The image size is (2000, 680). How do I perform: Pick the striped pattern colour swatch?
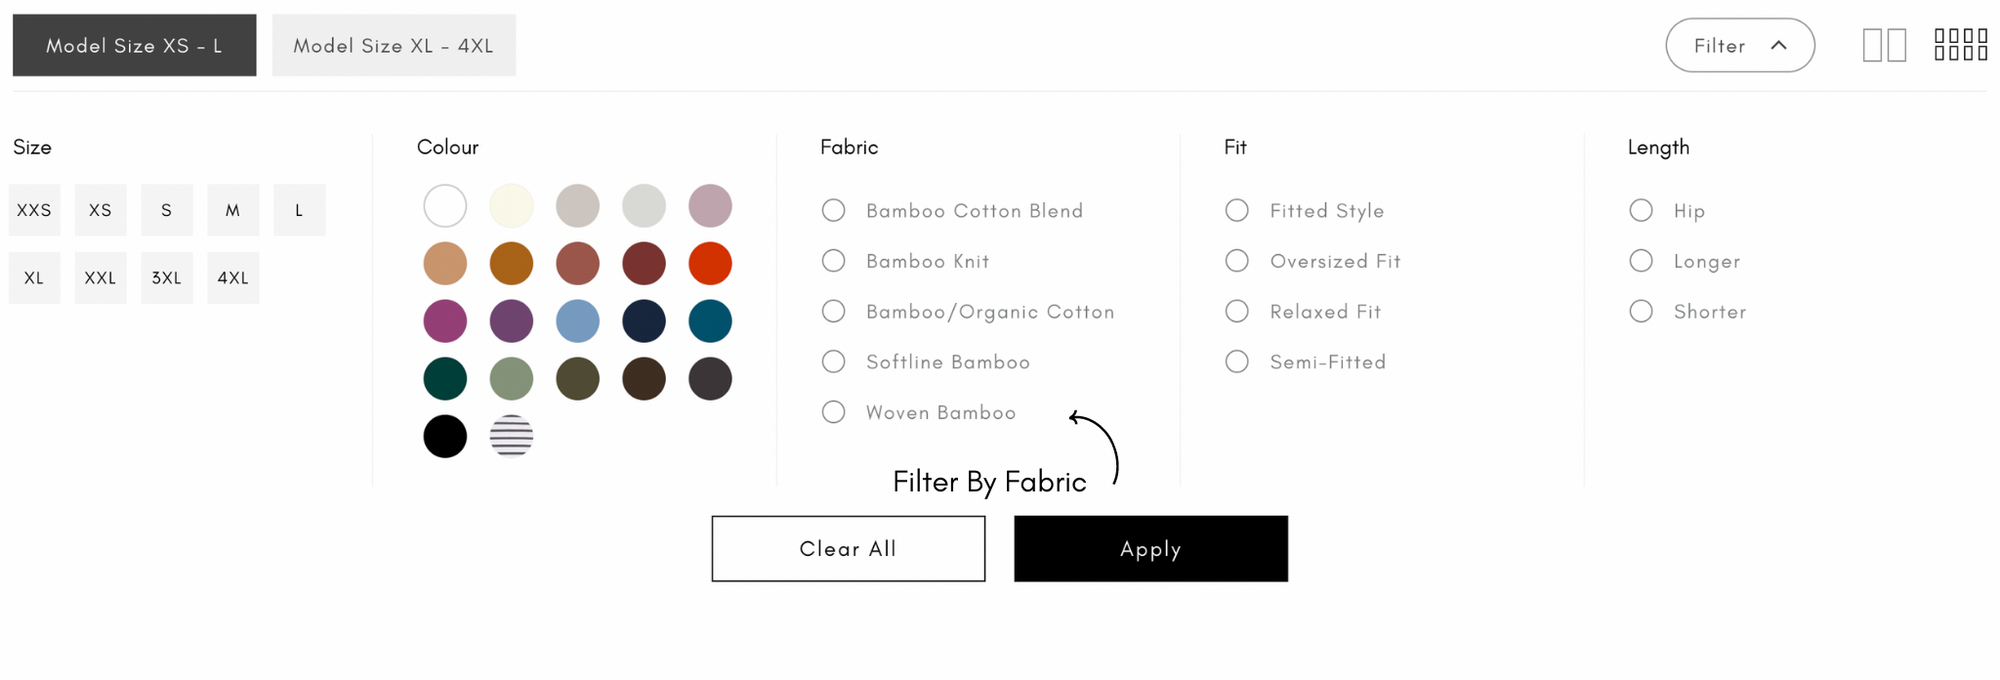(x=511, y=436)
